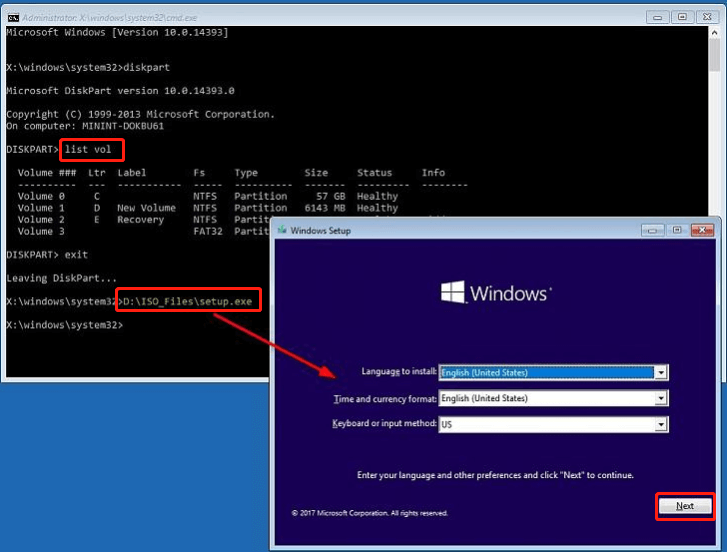Viewport: 727px width, 552px height.
Task: Minimize the Command Prompt window
Action: [659, 17]
